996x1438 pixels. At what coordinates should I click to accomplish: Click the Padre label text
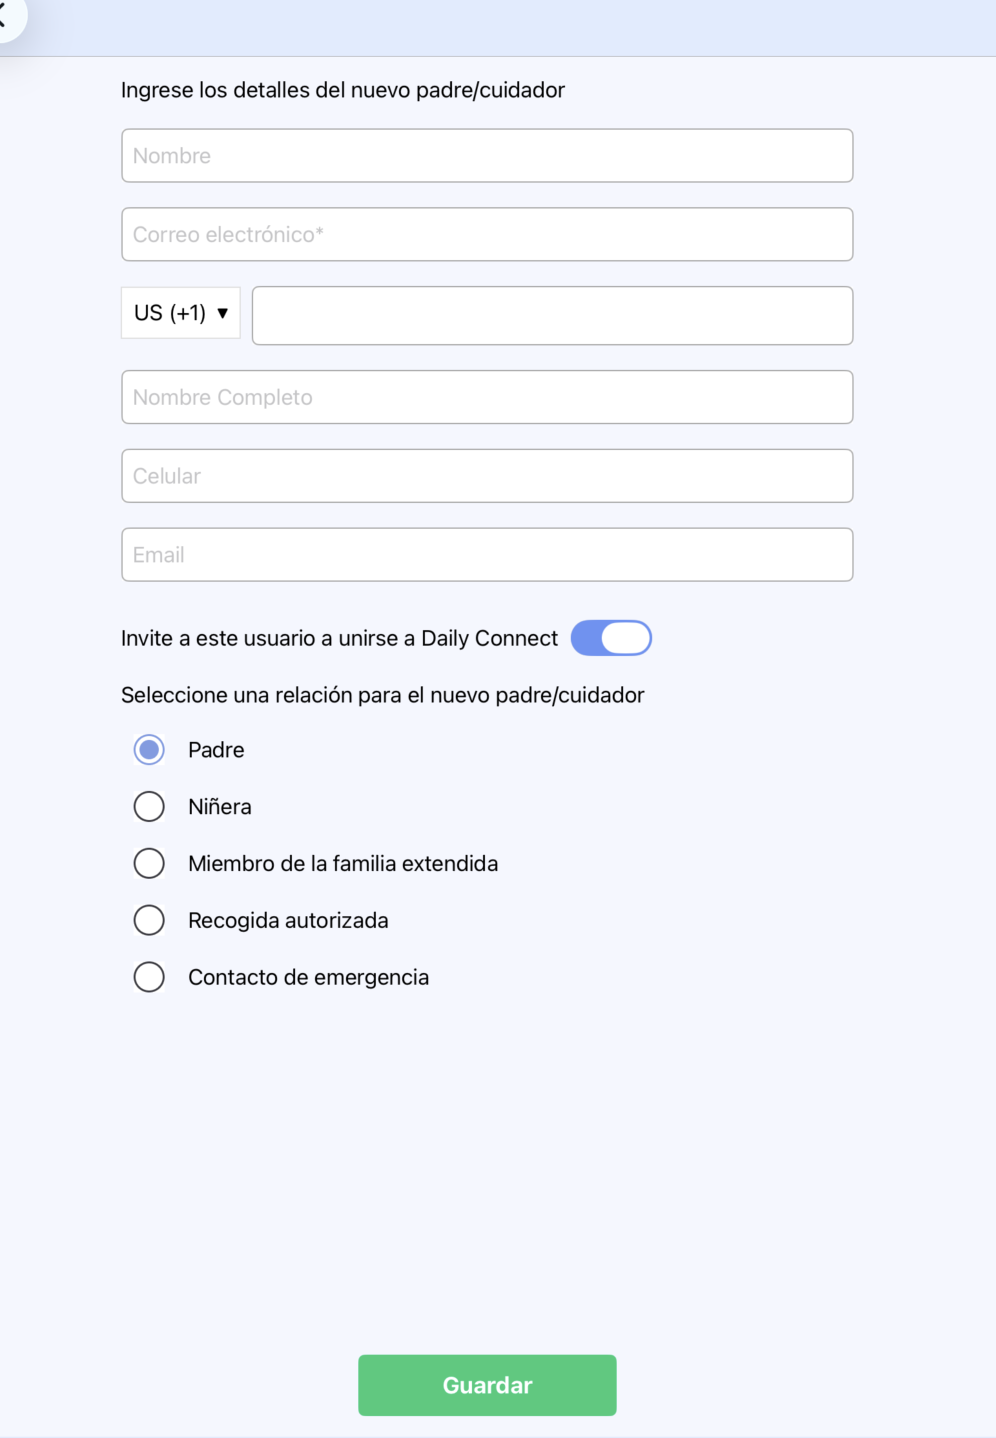tap(216, 750)
